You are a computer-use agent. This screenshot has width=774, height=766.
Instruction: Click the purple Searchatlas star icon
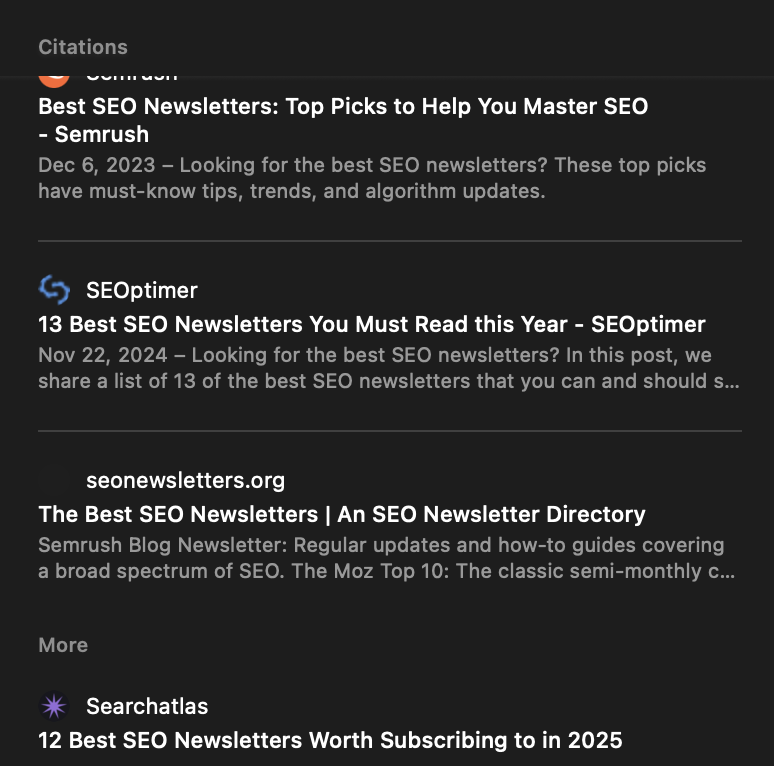54,706
